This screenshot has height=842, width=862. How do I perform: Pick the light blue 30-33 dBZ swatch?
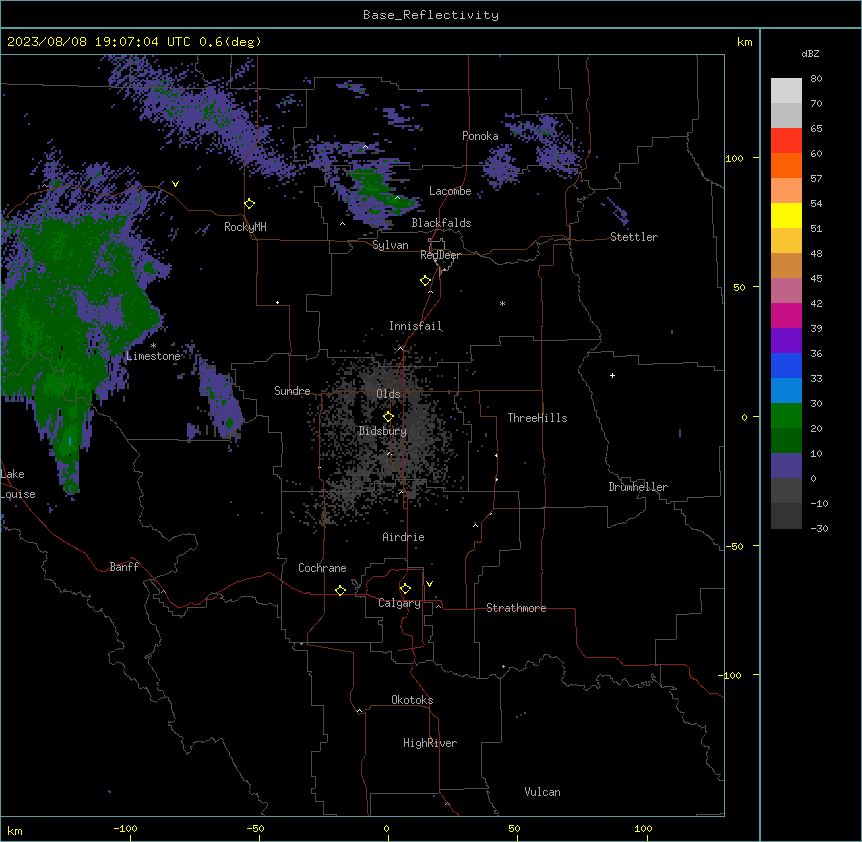(786, 391)
